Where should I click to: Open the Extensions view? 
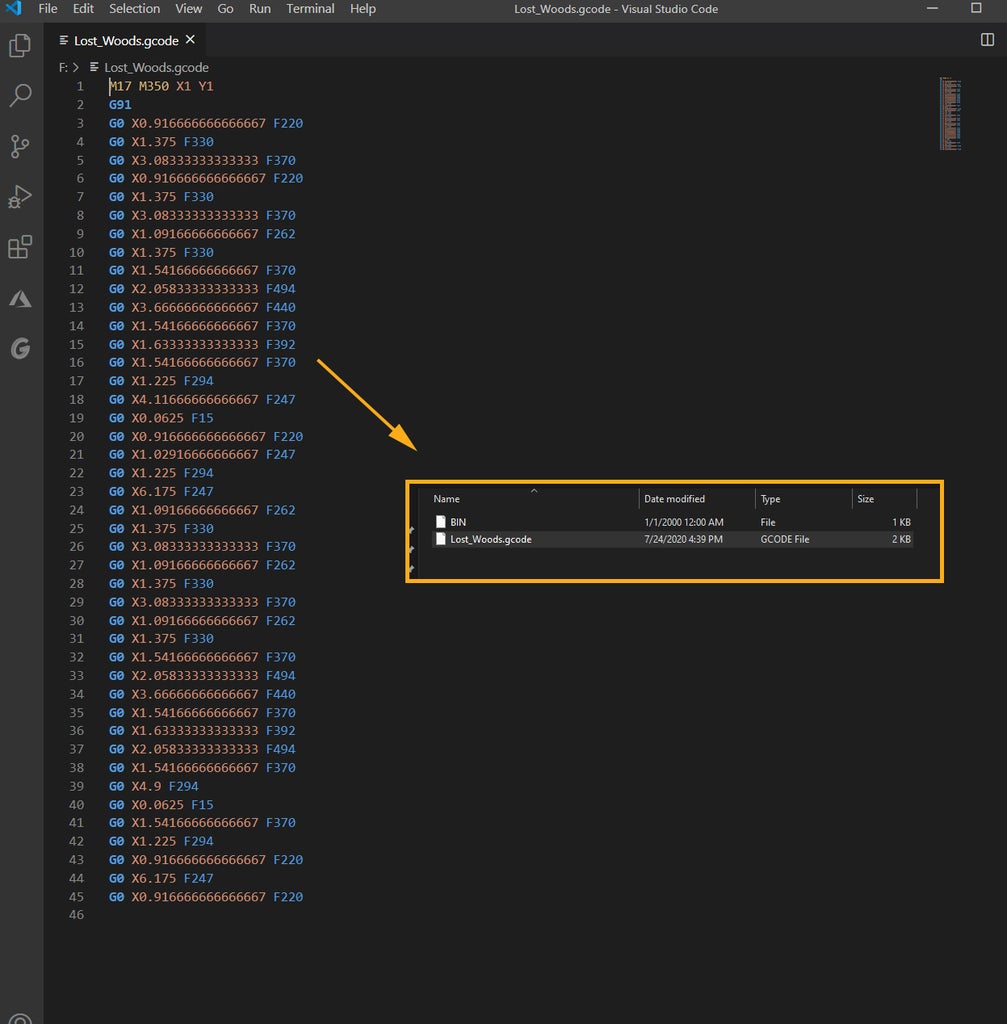pyautogui.click(x=20, y=247)
